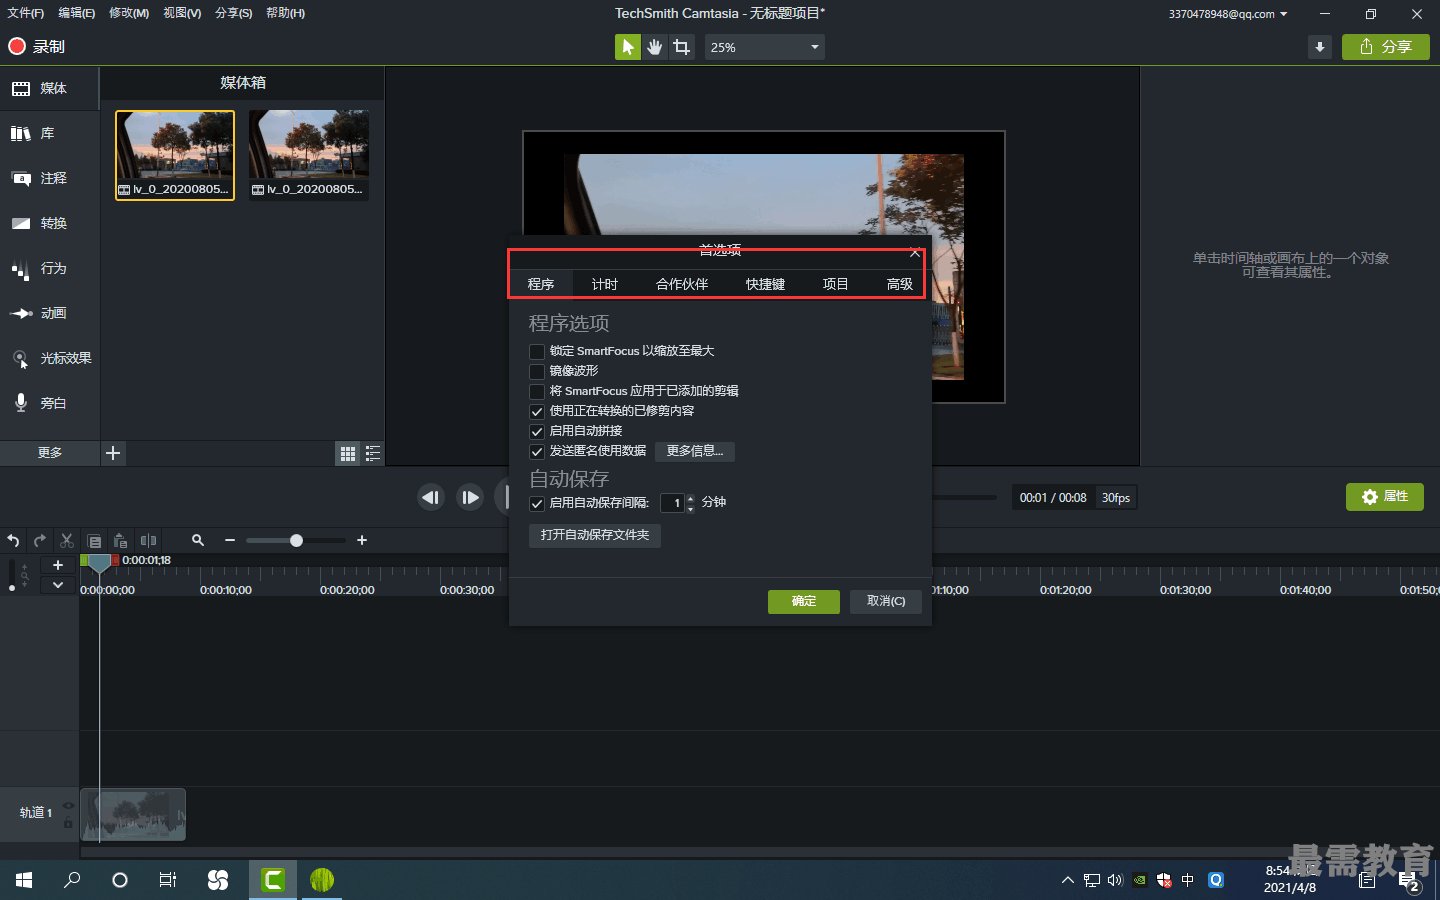Click the redo arrow icon
The height and width of the screenshot is (900, 1440).
coord(40,540)
